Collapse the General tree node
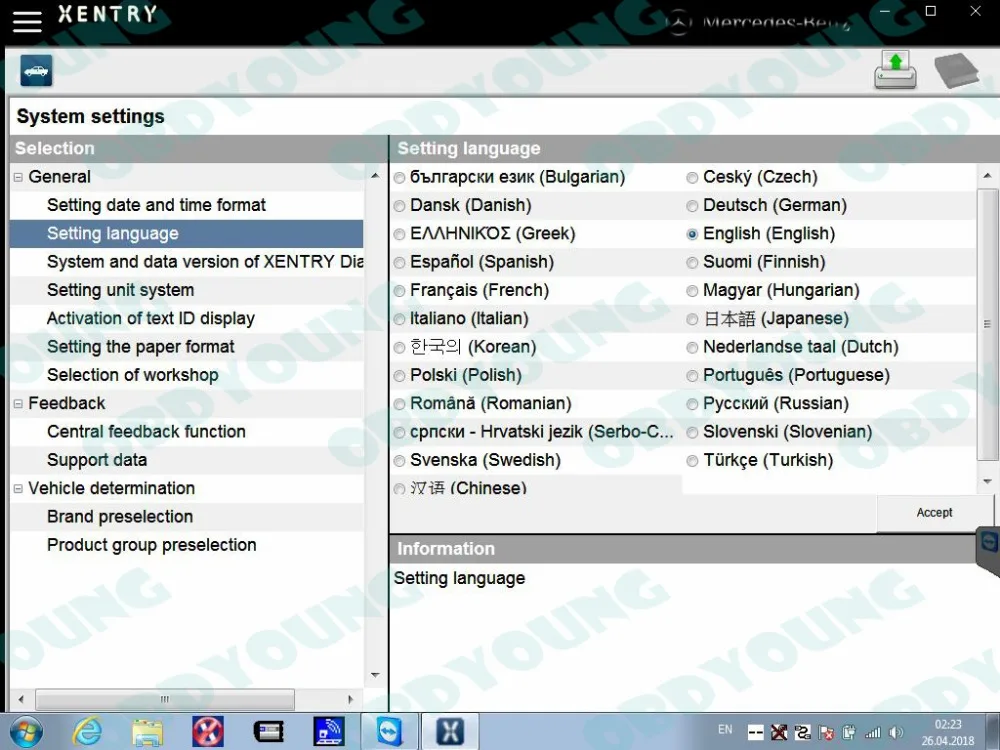Screen dimensions: 1000x750 coord(18,177)
